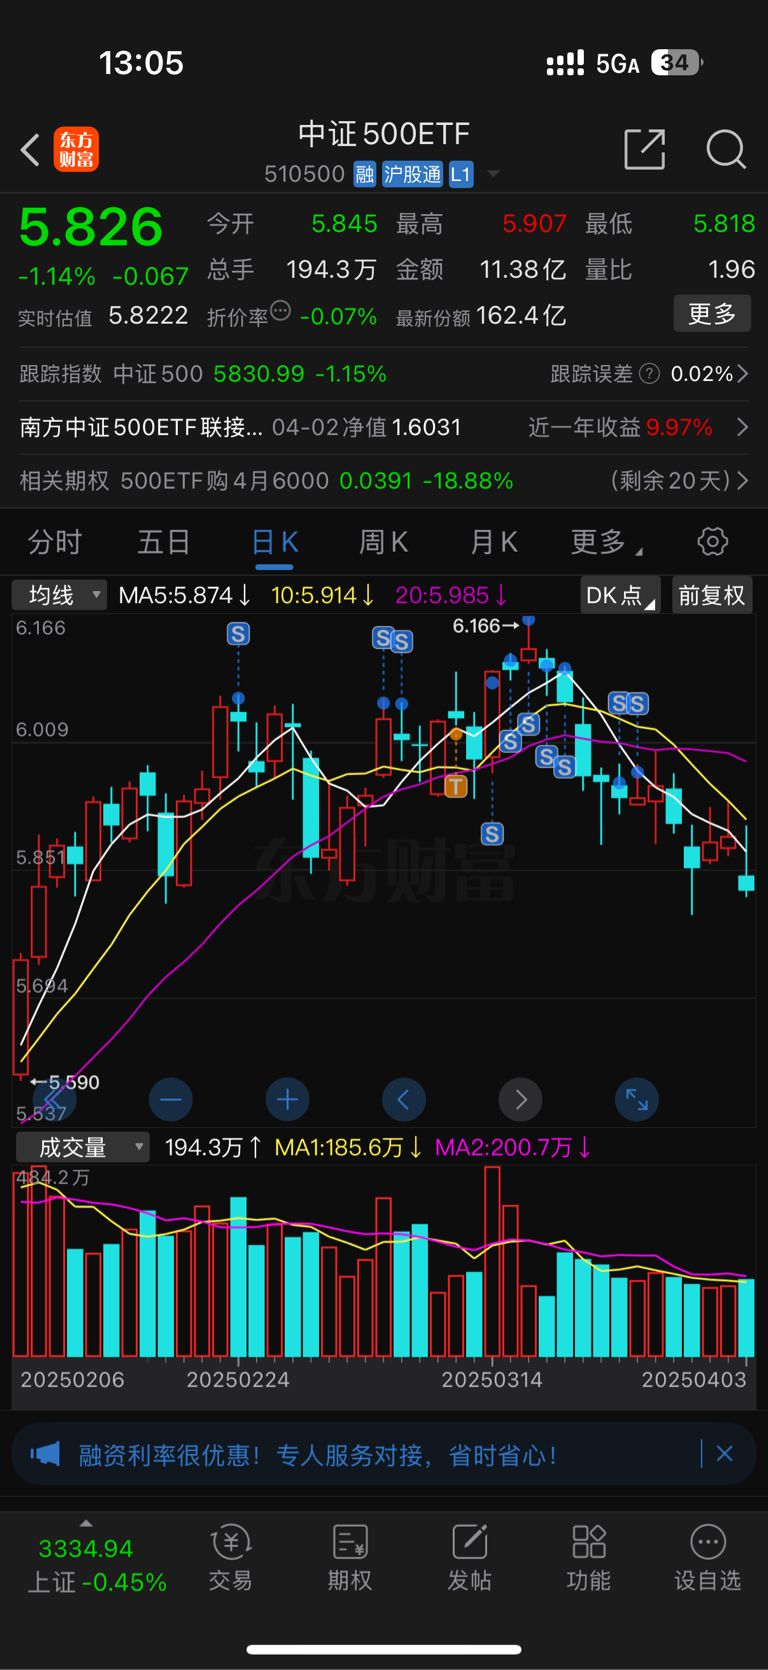Viewport: 768px width, 1670px height.
Task: Dismiss the margin rate banner
Action: pos(725,1454)
